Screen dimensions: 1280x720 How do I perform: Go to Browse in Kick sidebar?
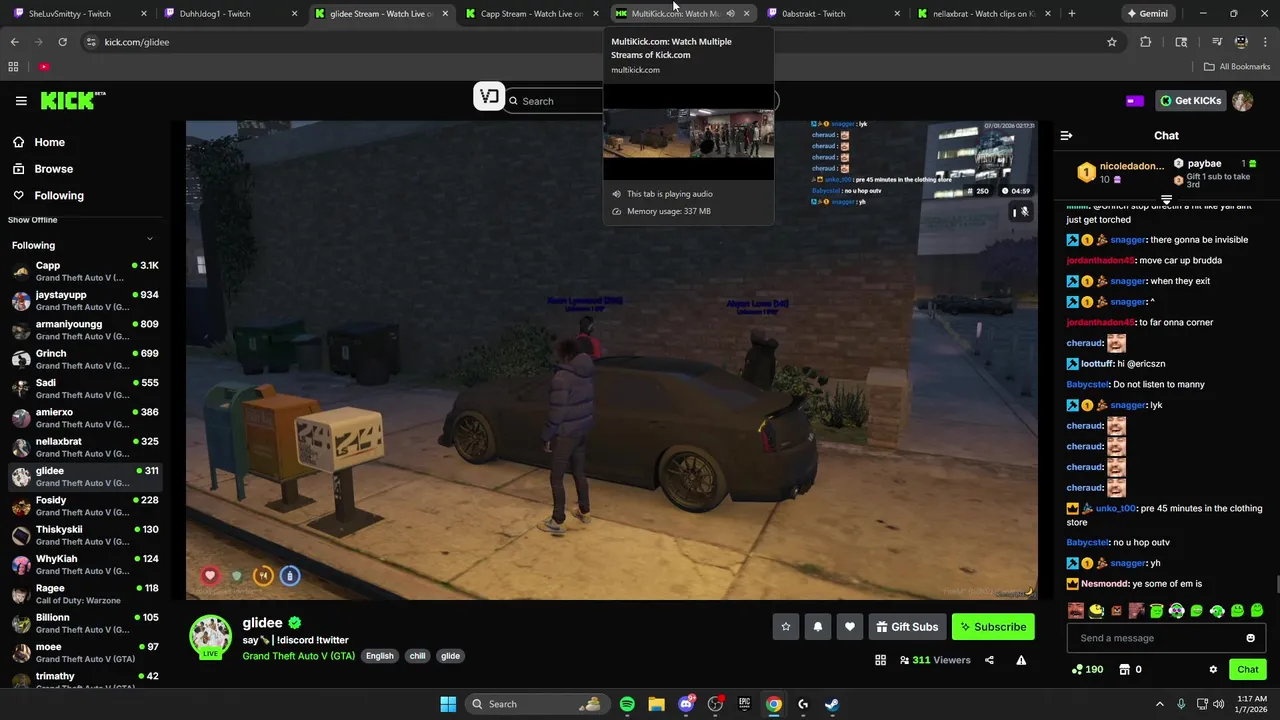point(53,169)
